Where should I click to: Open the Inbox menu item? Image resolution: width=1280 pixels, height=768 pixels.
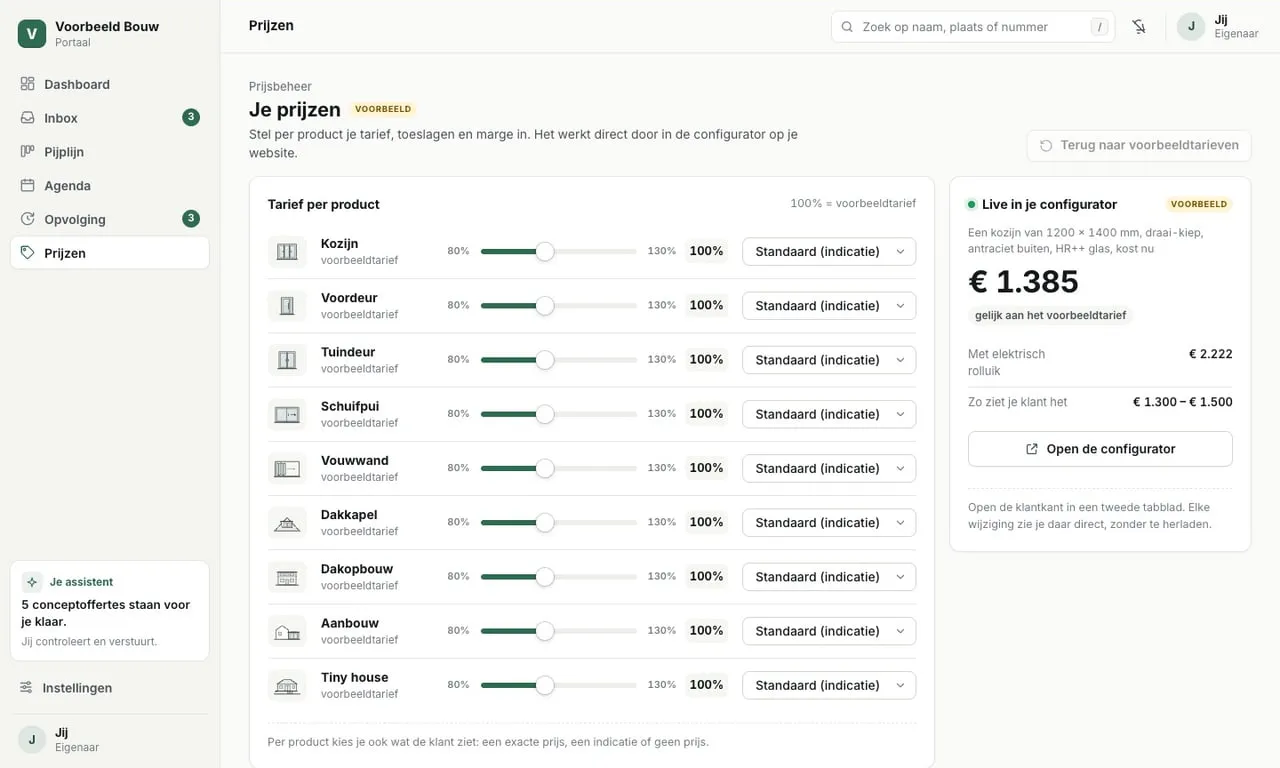pos(110,118)
